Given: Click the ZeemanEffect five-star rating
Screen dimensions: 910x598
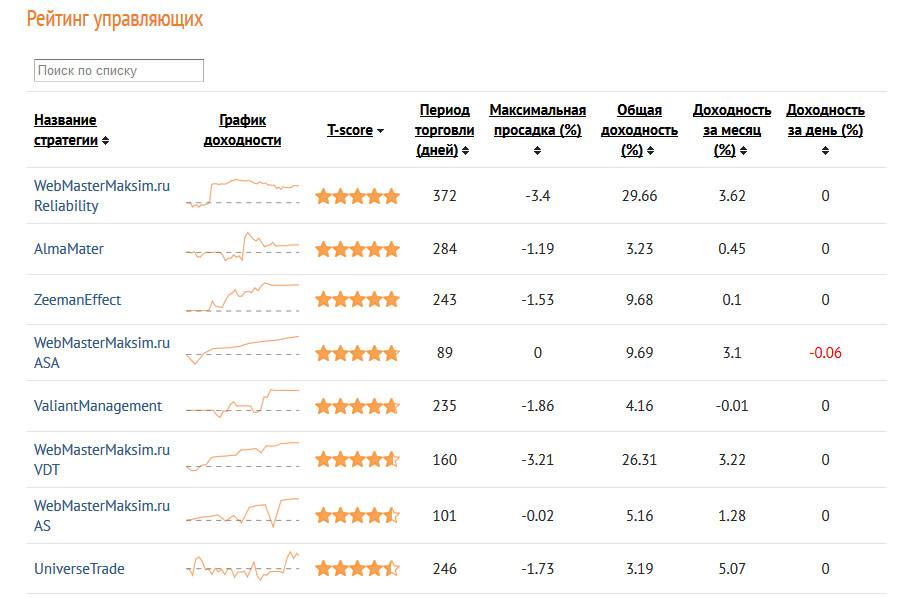Looking at the screenshot, I should [357, 300].
